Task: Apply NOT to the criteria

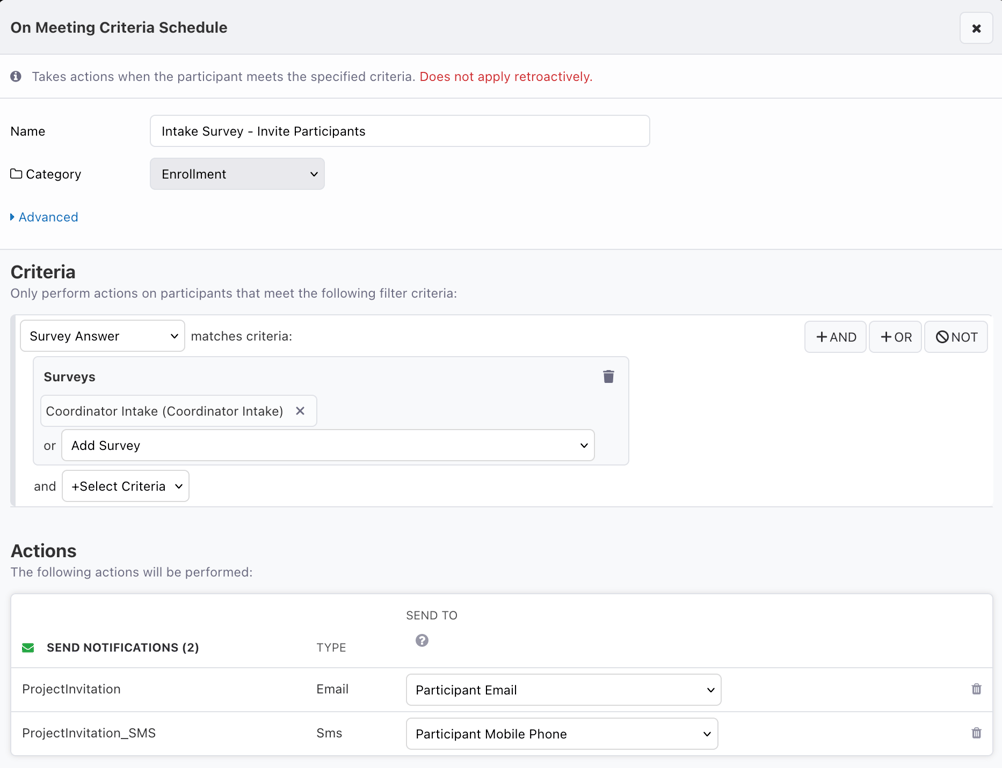Action: tap(956, 337)
